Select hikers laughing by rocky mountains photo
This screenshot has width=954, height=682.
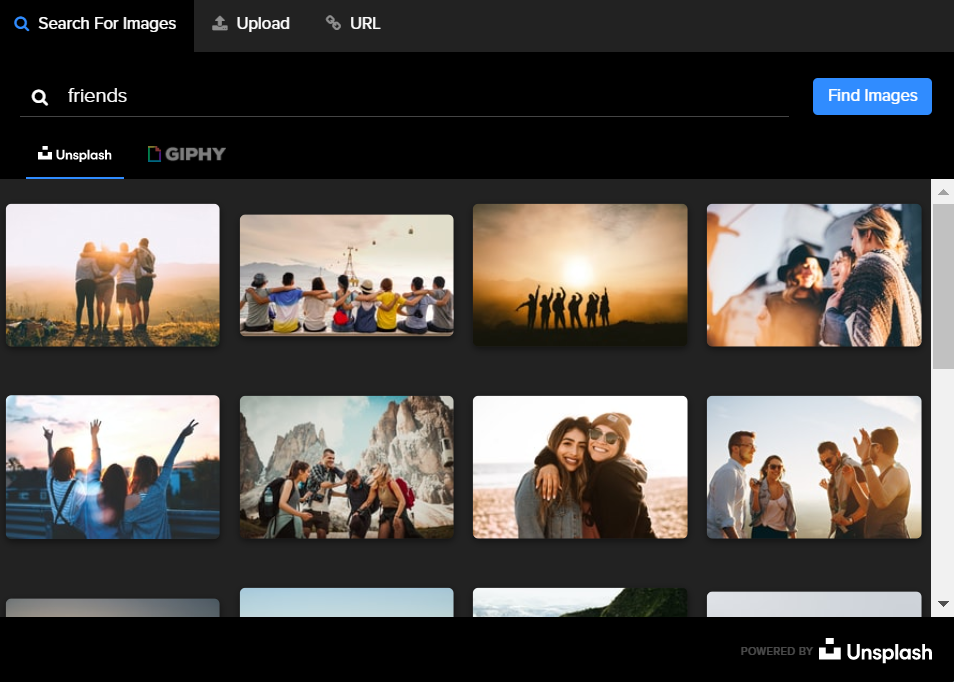(x=347, y=467)
